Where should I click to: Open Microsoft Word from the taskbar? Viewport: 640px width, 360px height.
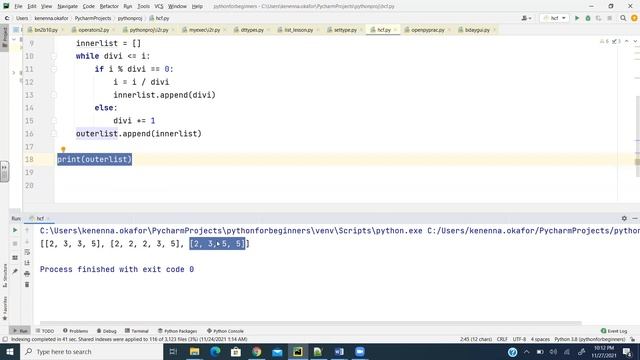[339, 351]
